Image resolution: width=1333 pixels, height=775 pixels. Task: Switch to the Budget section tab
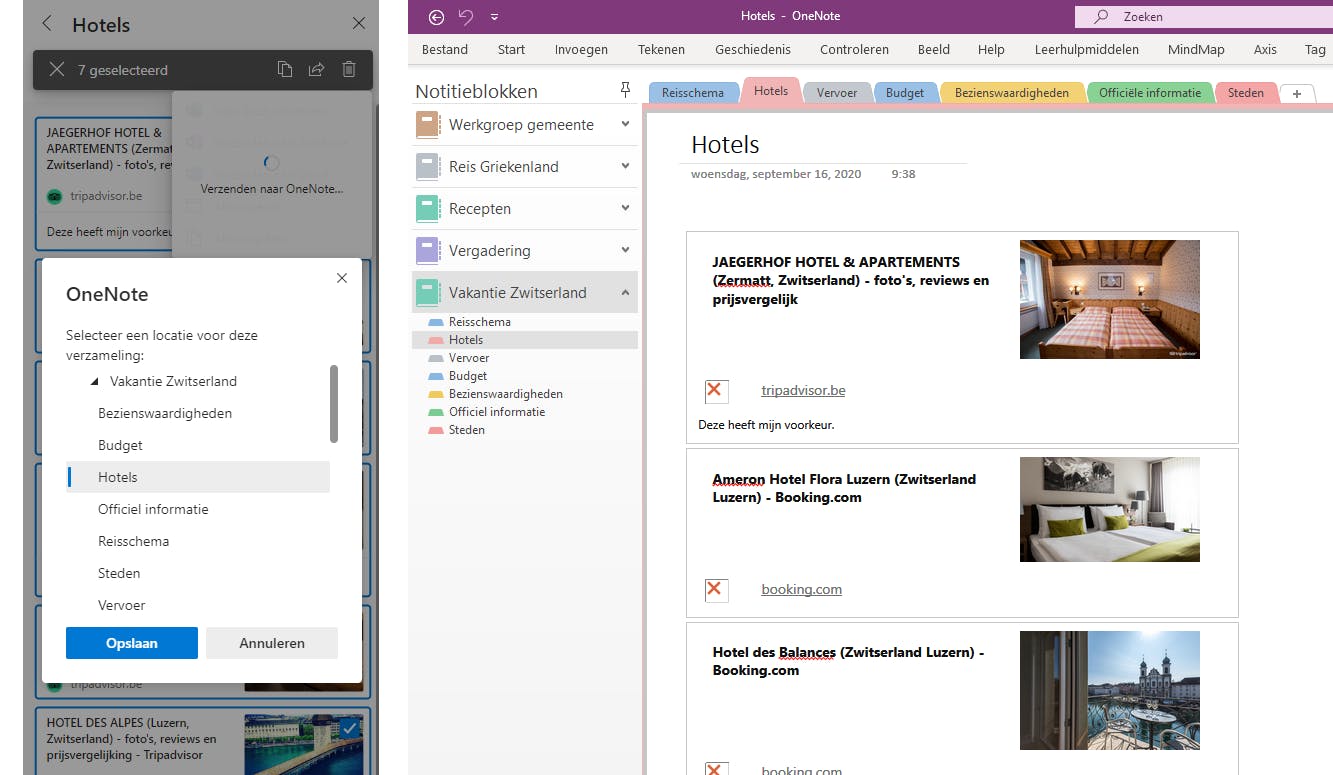pyautogui.click(x=905, y=93)
